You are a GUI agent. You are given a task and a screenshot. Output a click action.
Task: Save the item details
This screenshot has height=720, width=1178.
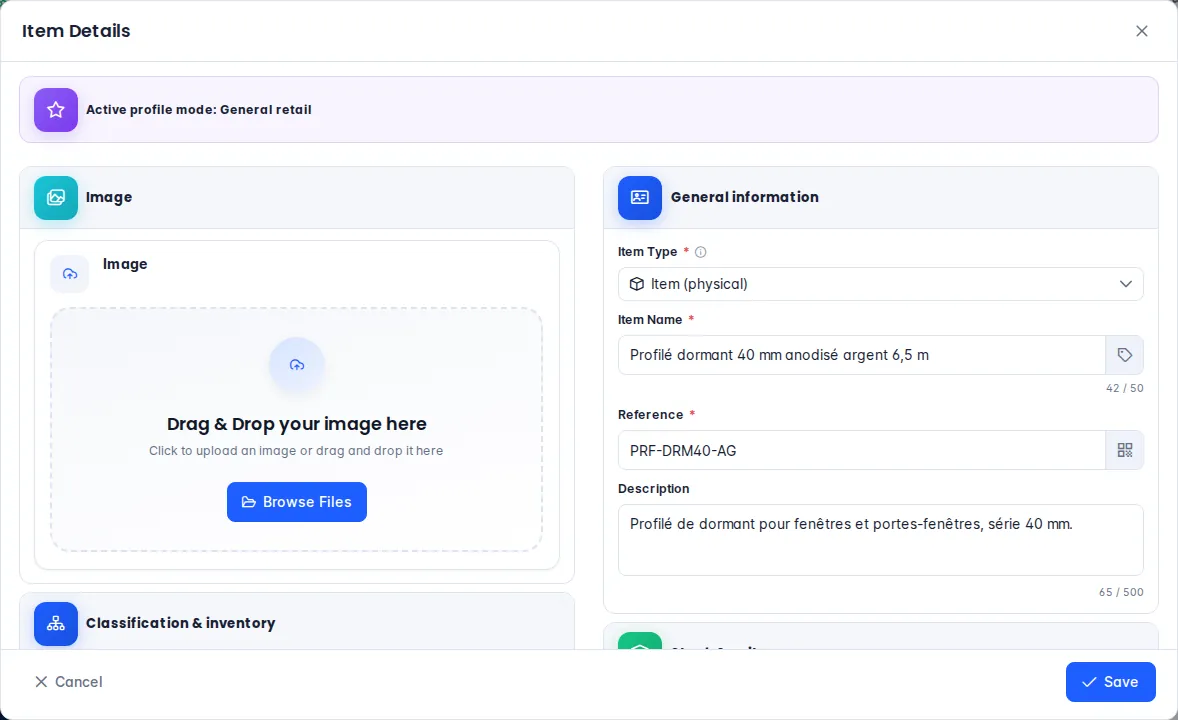[1110, 682]
